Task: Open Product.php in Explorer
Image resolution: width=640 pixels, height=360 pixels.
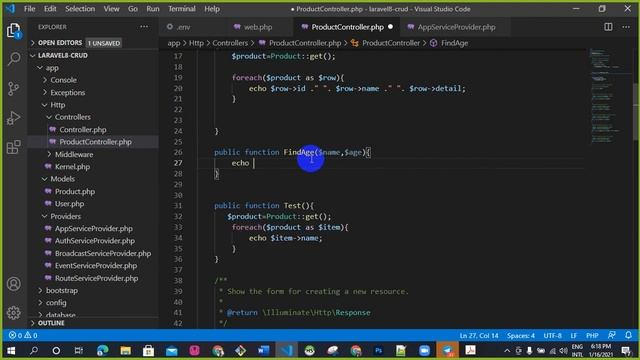Action: point(93,191)
